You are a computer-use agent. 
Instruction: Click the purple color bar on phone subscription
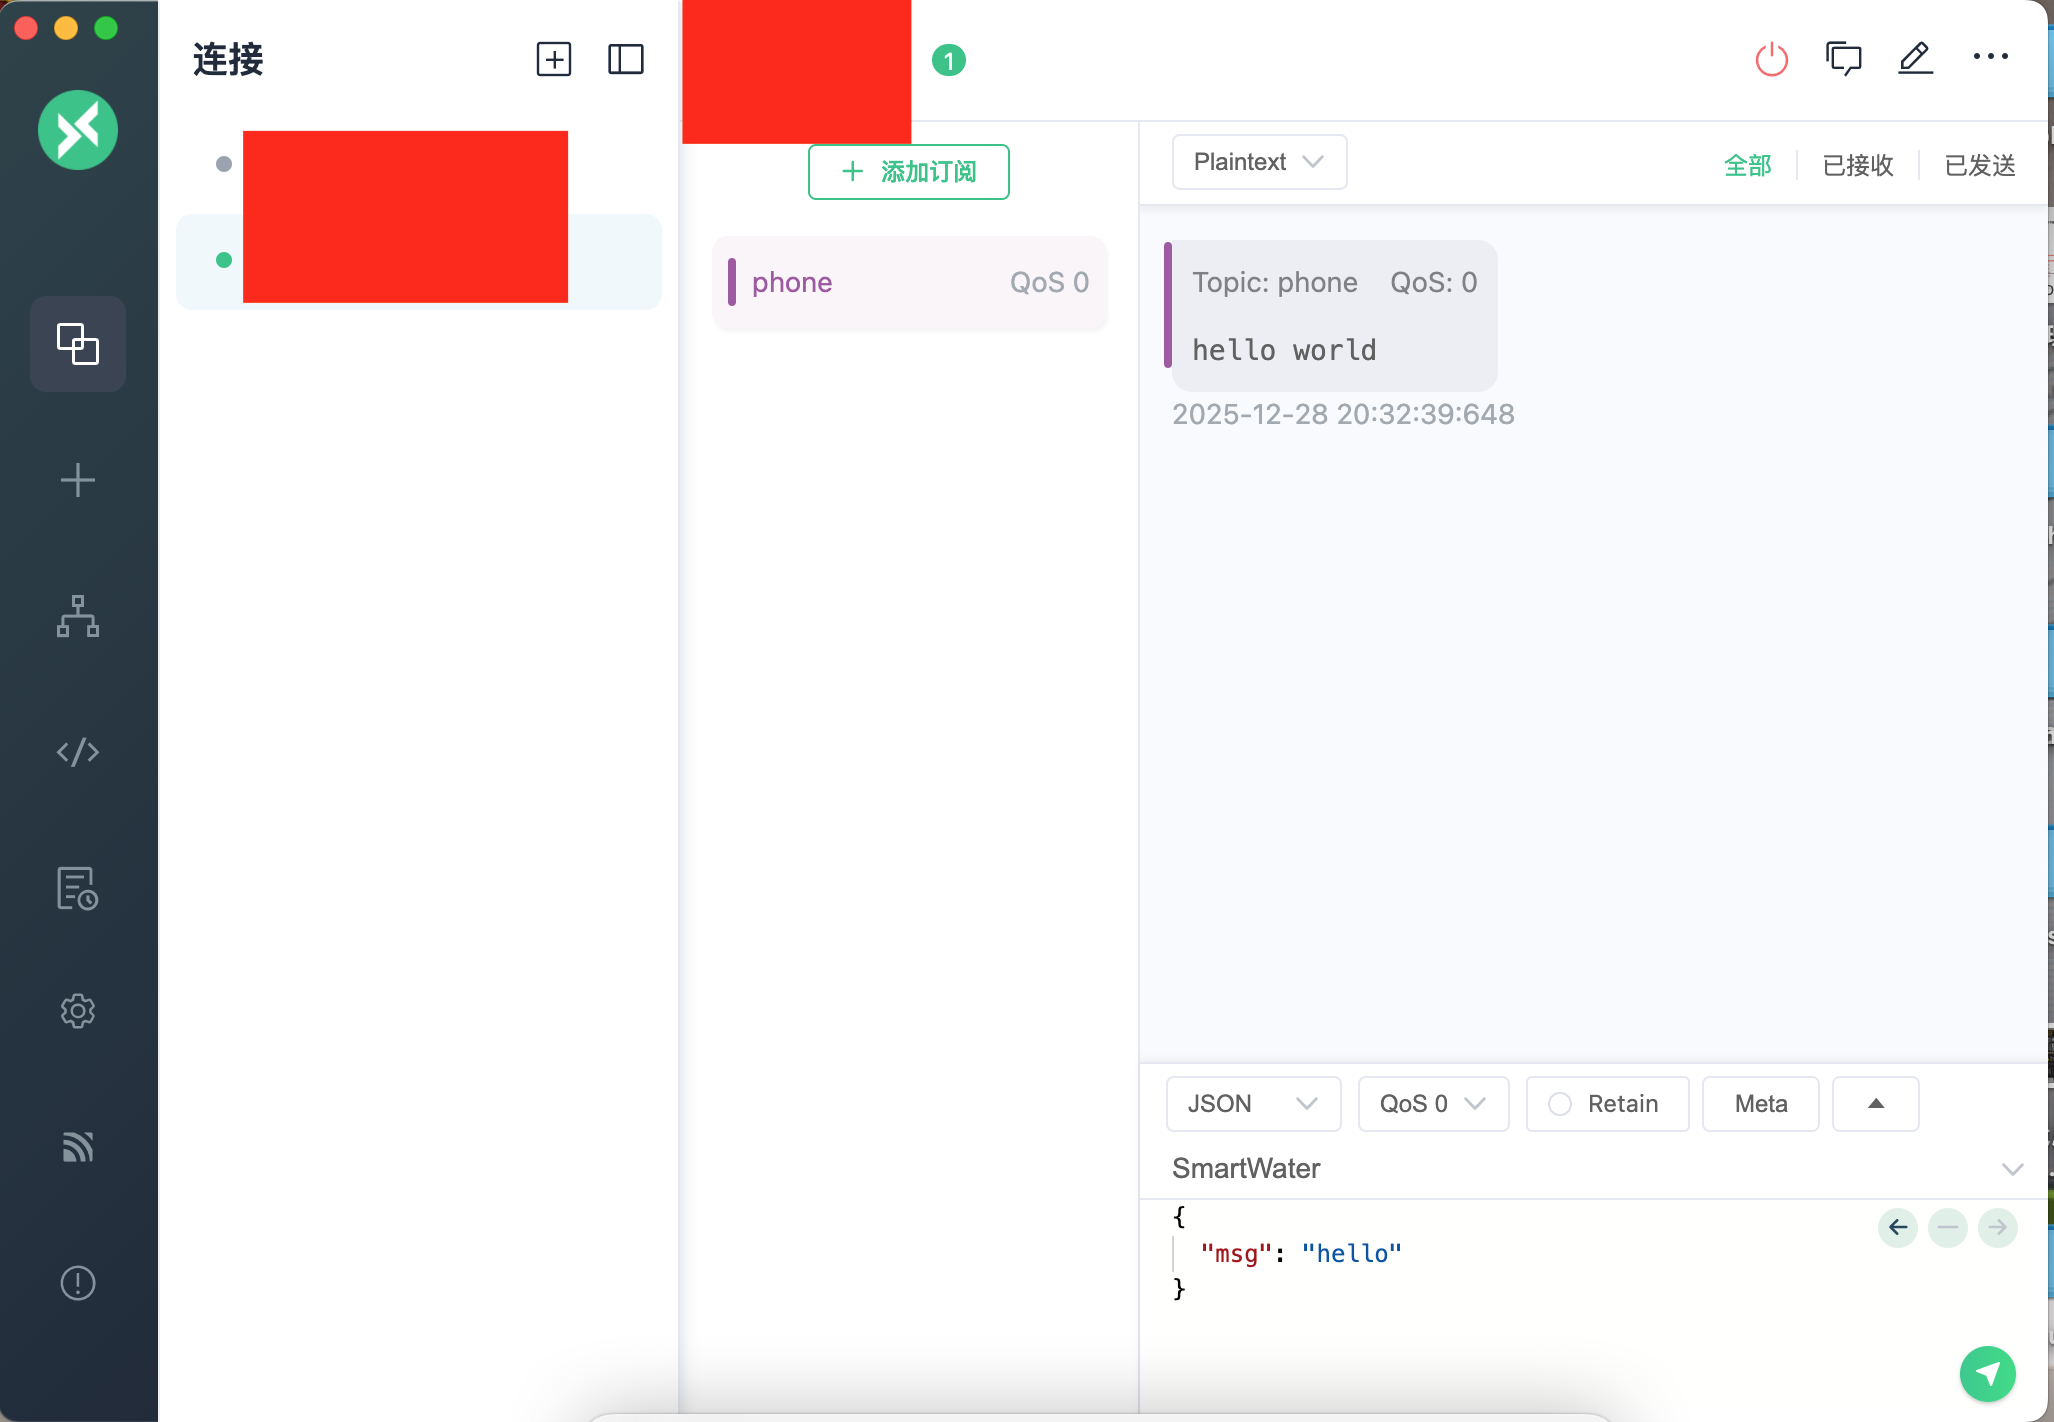coord(732,282)
